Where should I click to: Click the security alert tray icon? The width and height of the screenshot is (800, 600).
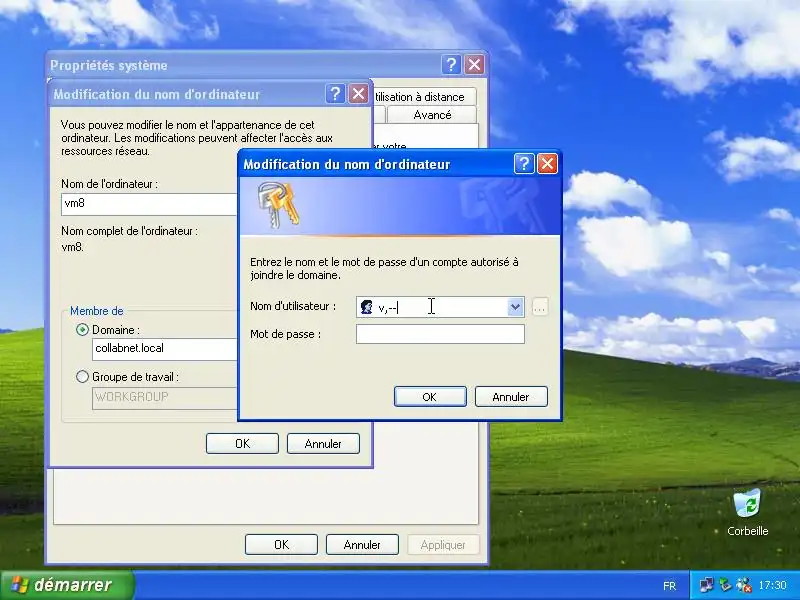[744, 585]
